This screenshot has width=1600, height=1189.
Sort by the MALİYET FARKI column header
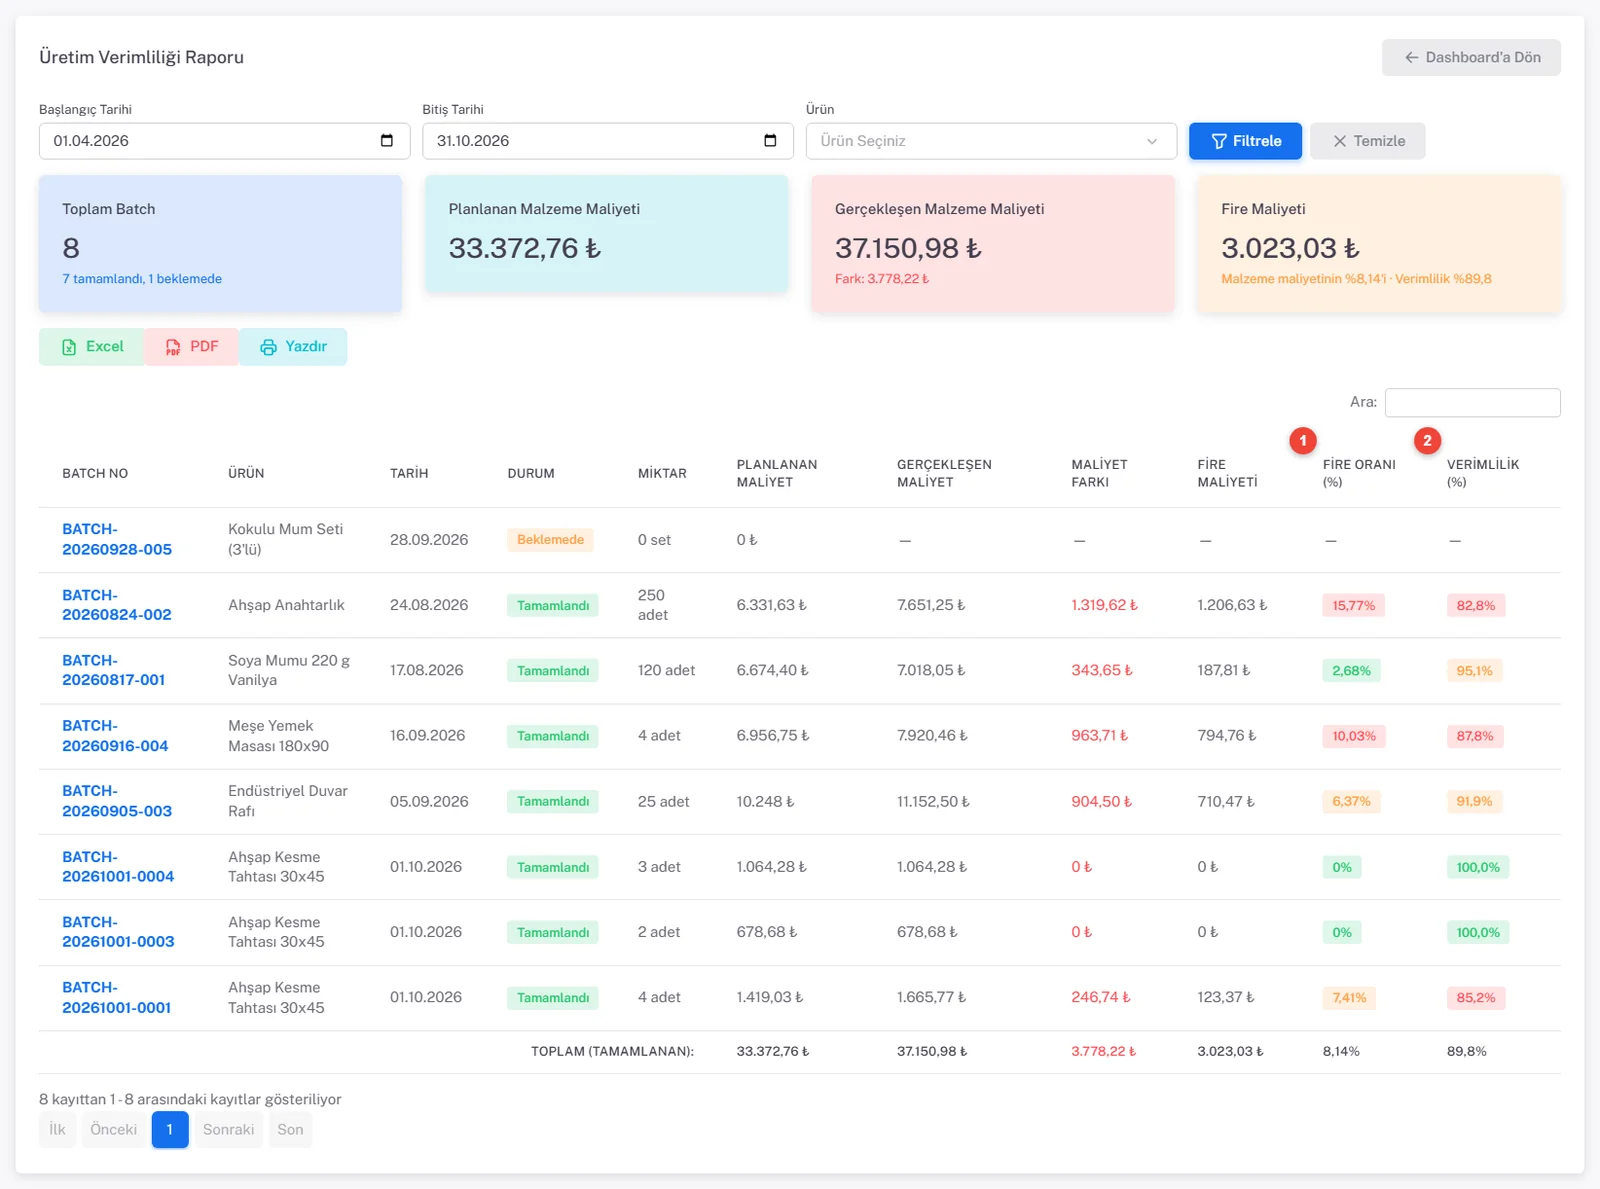coord(1099,473)
